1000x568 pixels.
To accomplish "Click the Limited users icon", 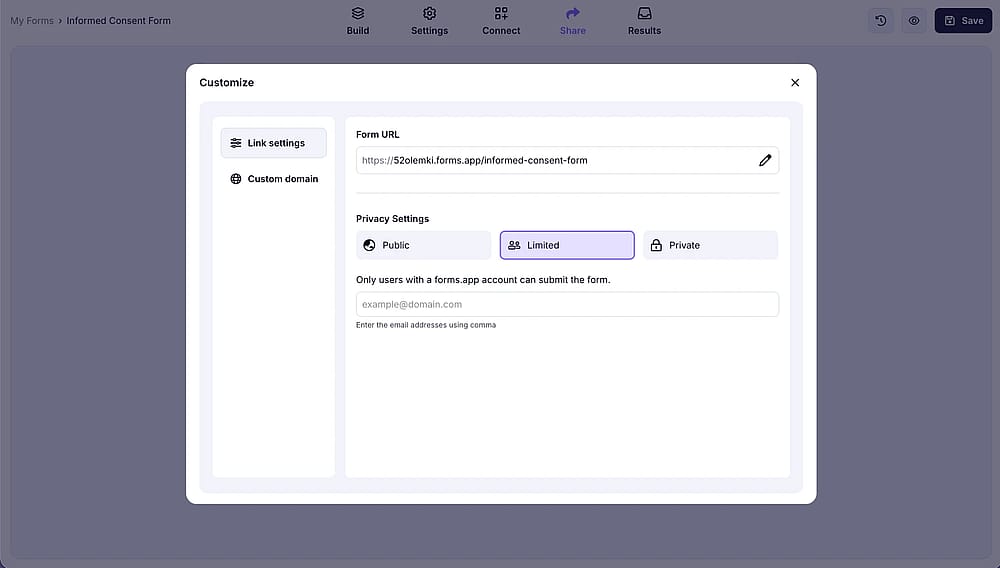I will coord(514,245).
